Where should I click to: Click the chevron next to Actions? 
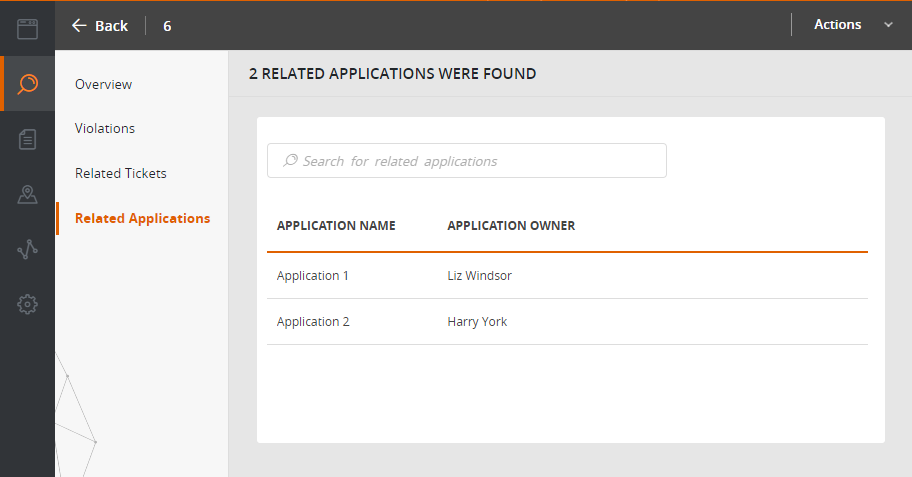(x=888, y=25)
